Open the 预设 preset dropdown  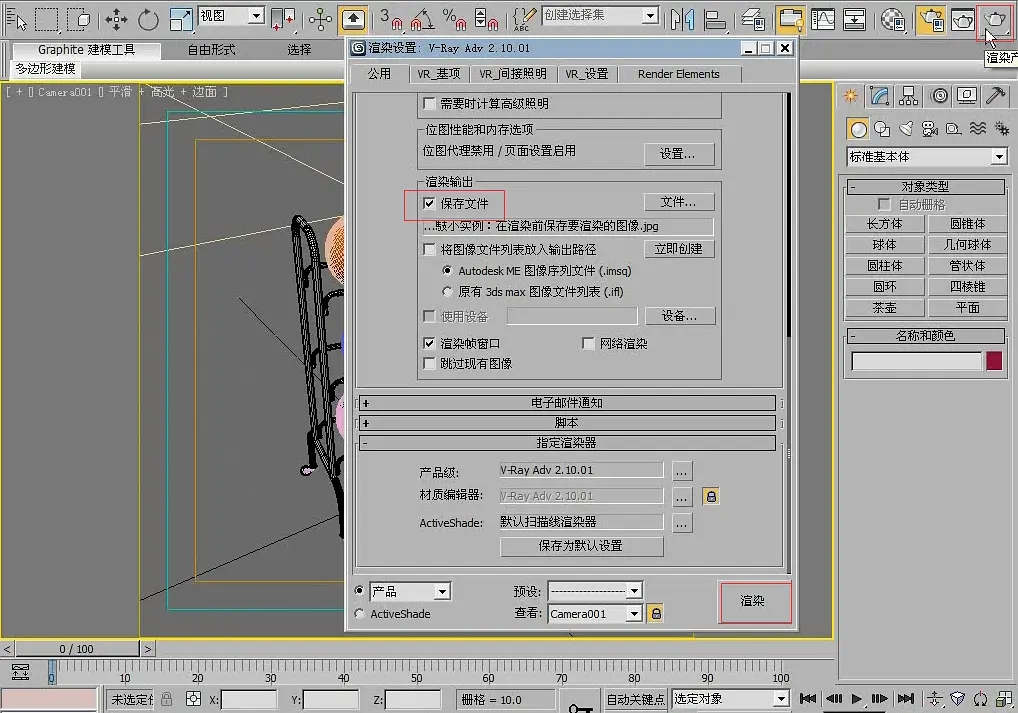pos(634,590)
